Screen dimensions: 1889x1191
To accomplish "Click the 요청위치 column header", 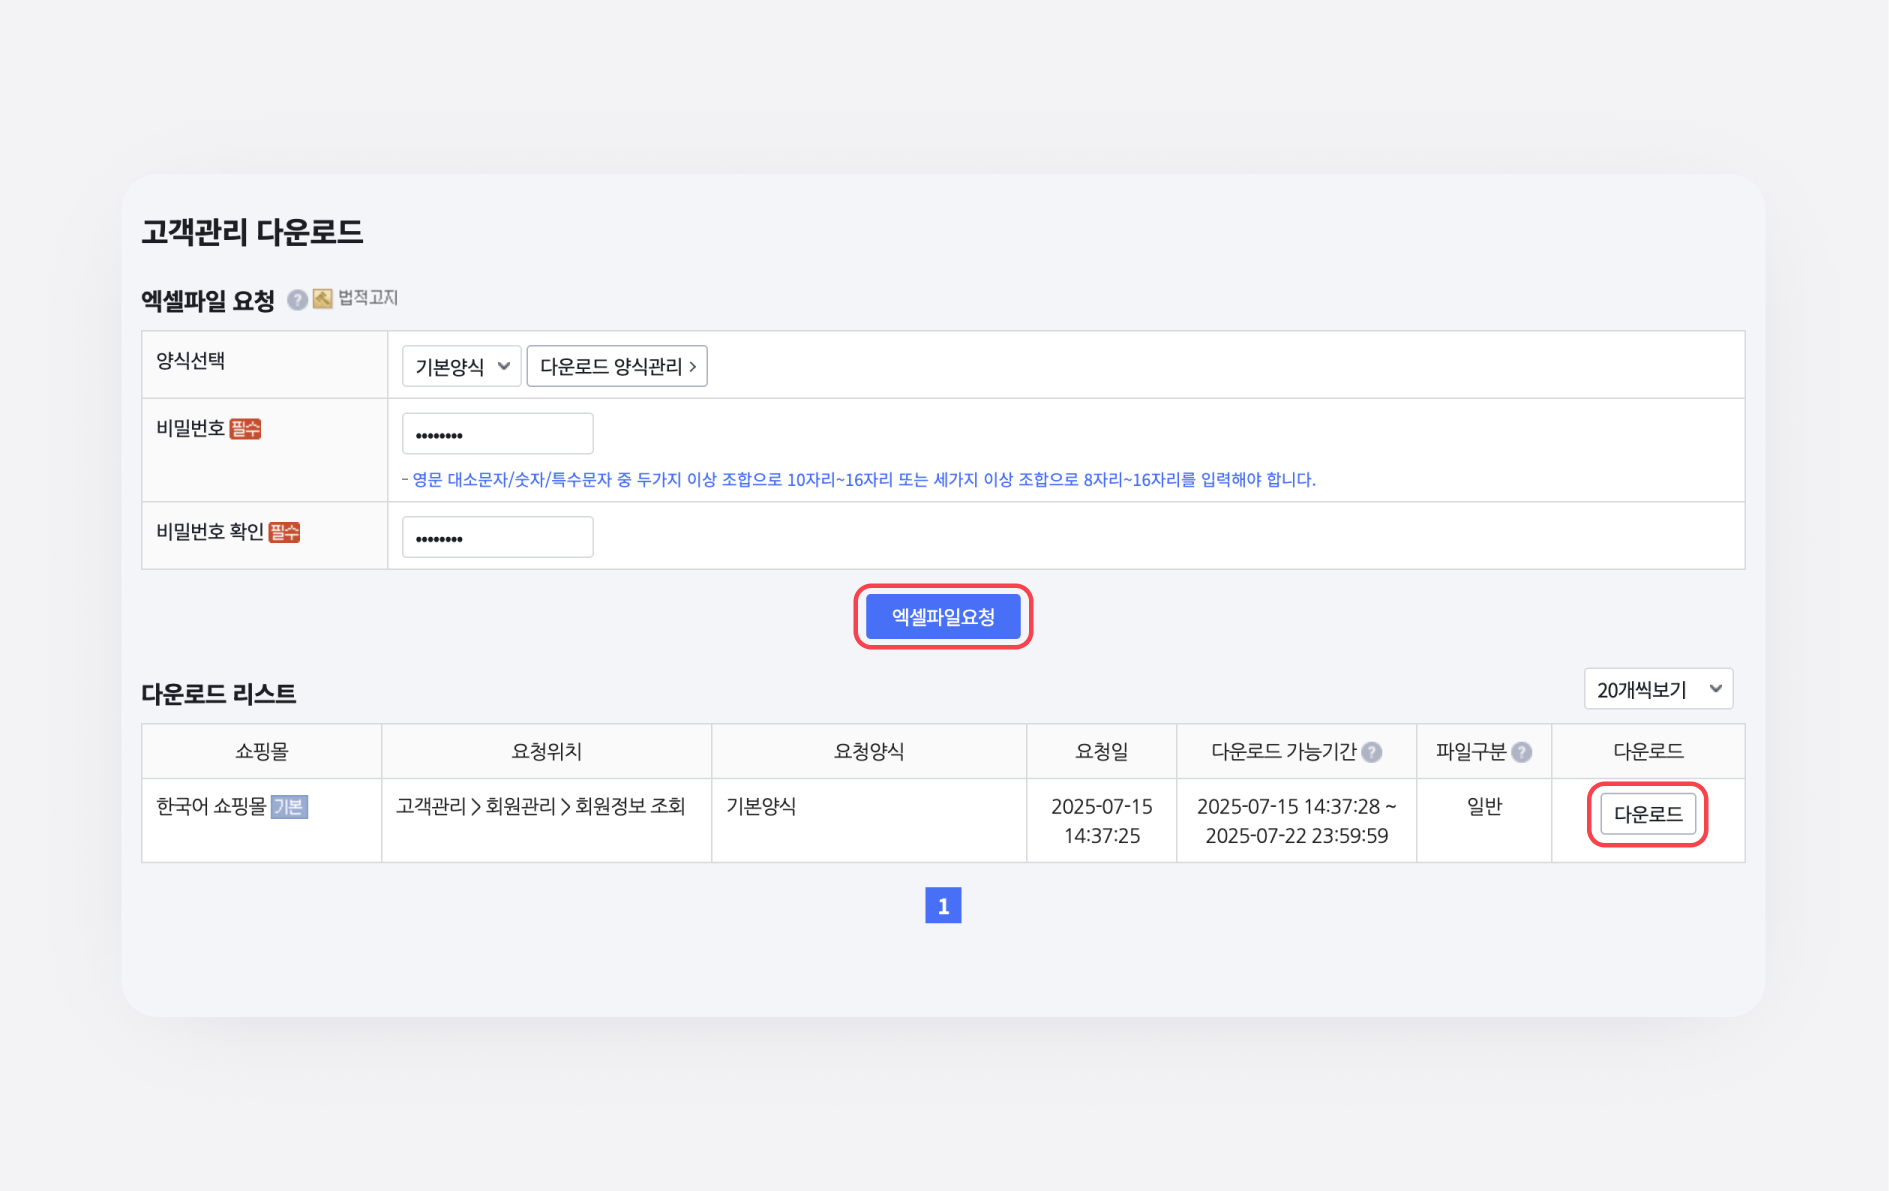I will tap(546, 751).
